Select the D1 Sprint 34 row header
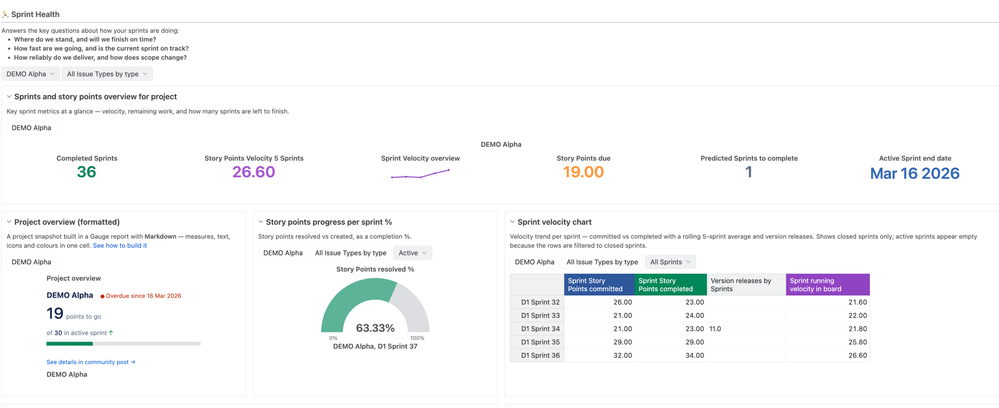Screen dimensions: 999x408 pyautogui.click(x=537, y=329)
